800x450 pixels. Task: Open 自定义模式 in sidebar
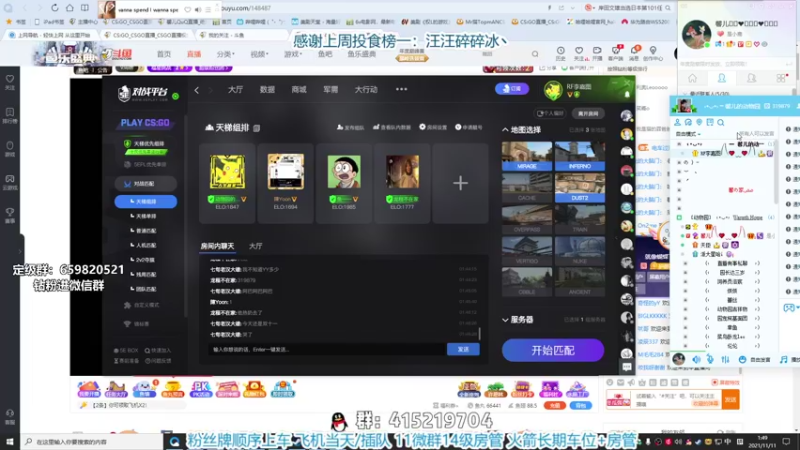coord(142,305)
